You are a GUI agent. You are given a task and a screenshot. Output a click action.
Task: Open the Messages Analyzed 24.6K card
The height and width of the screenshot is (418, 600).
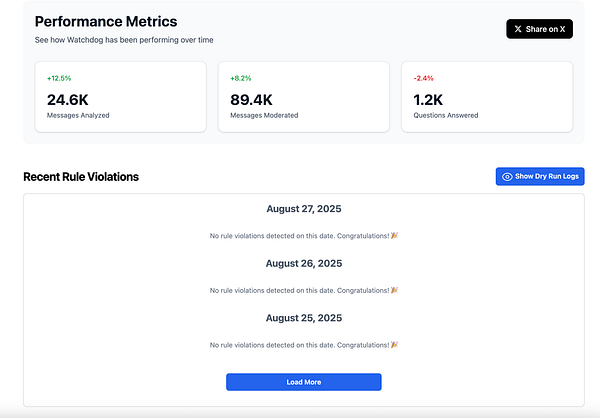tap(121, 97)
